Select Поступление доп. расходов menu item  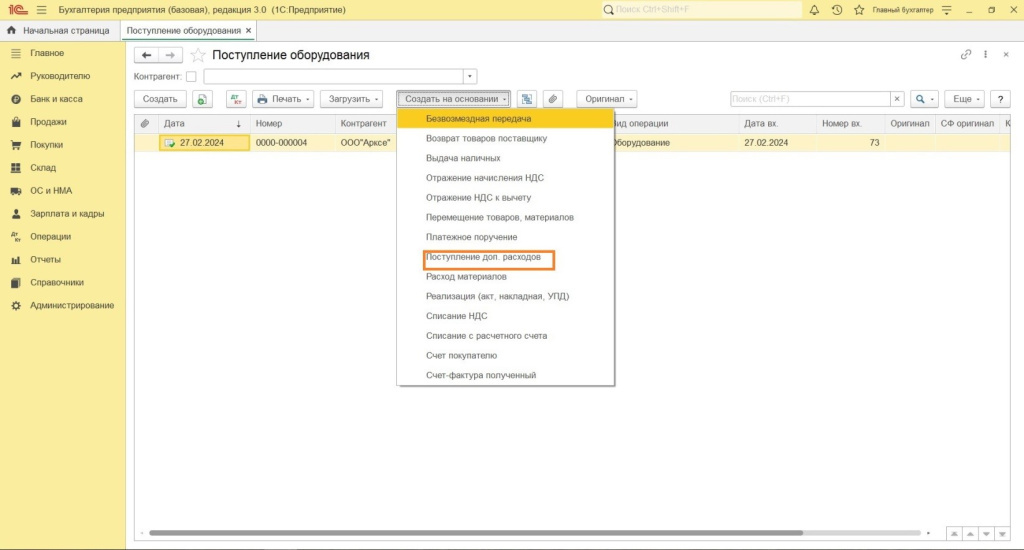(x=483, y=257)
